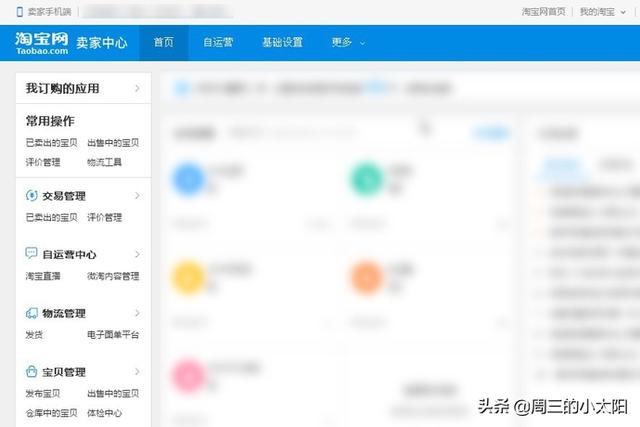Image resolution: width=640 pixels, height=427 pixels.
Task: Open 体检中心 link
Action: [104, 413]
